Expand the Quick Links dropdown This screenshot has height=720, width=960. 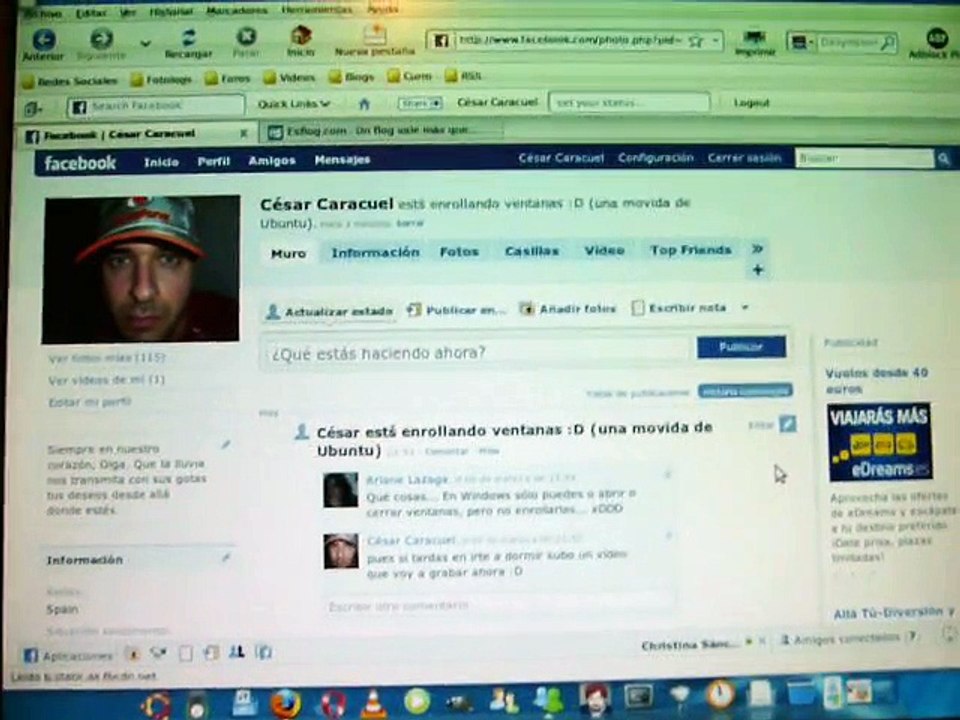pyautogui.click(x=294, y=104)
